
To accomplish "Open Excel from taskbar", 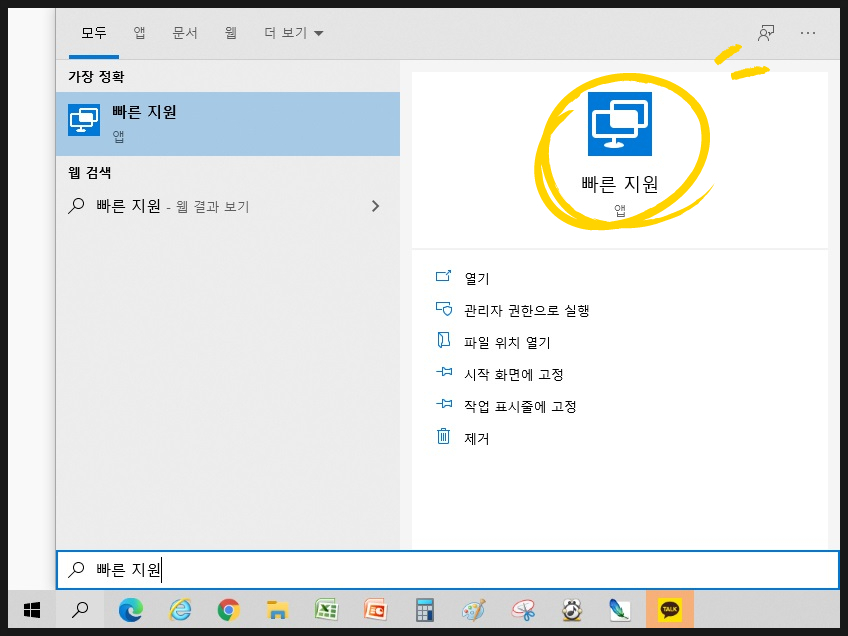I will click(327, 610).
